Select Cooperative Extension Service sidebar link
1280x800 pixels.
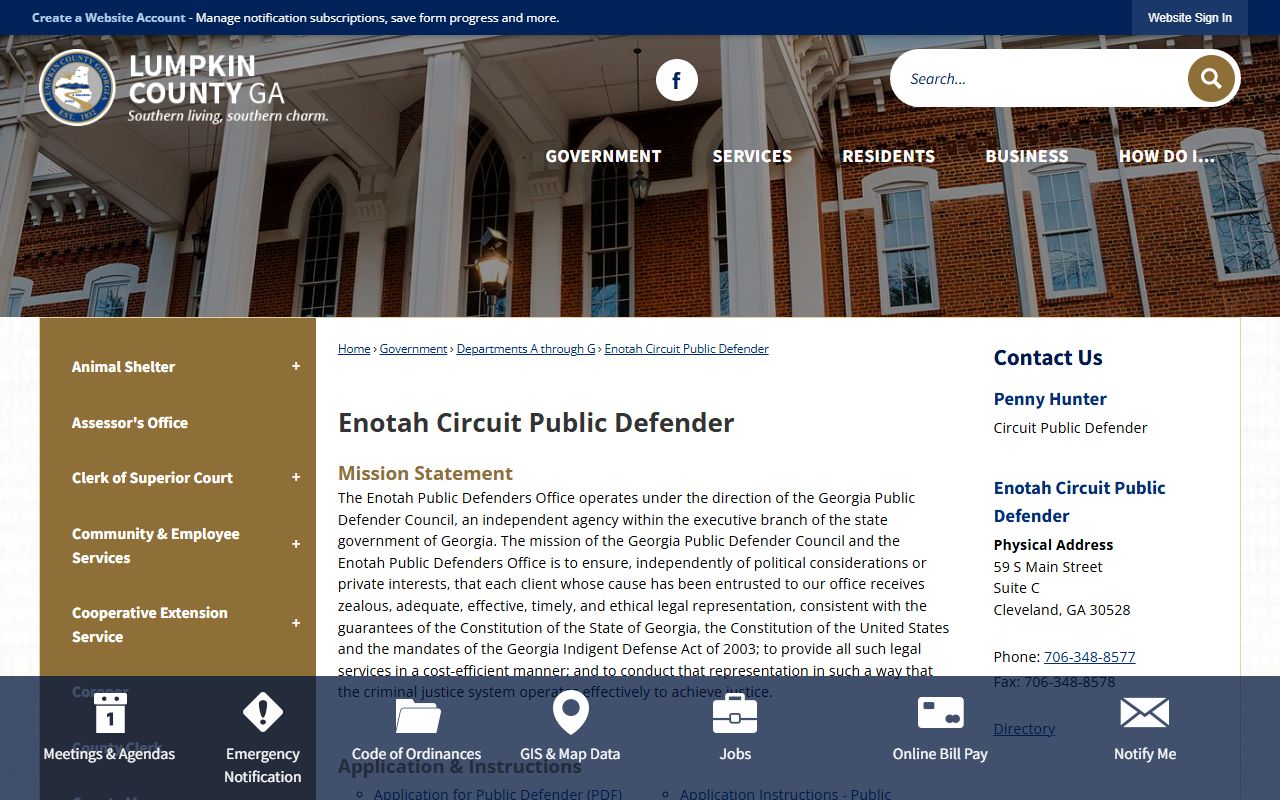[x=150, y=624]
